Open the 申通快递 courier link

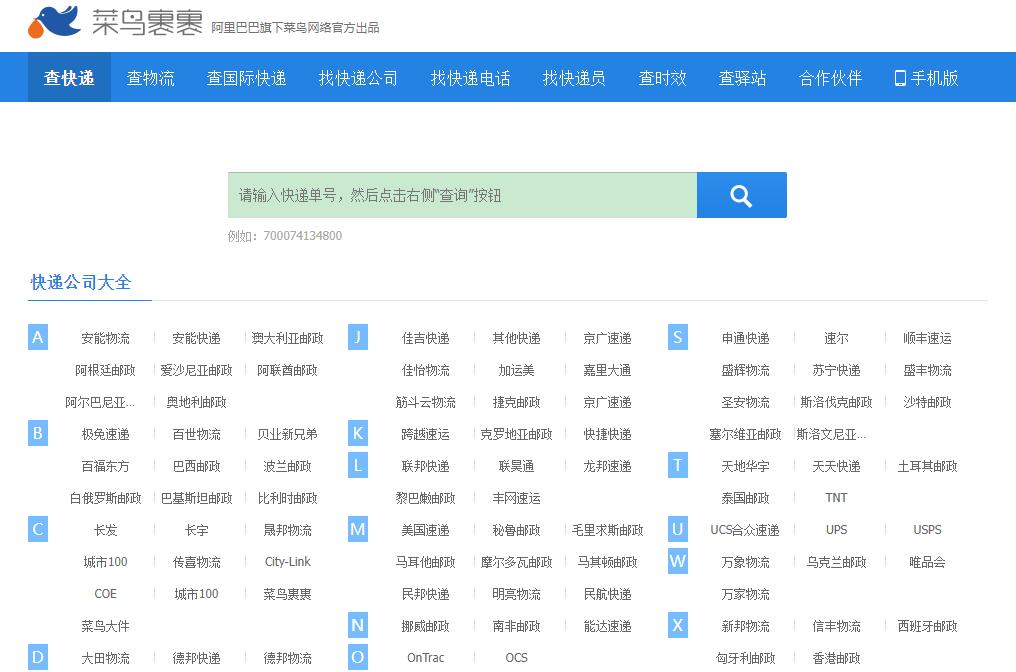(745, 337)
